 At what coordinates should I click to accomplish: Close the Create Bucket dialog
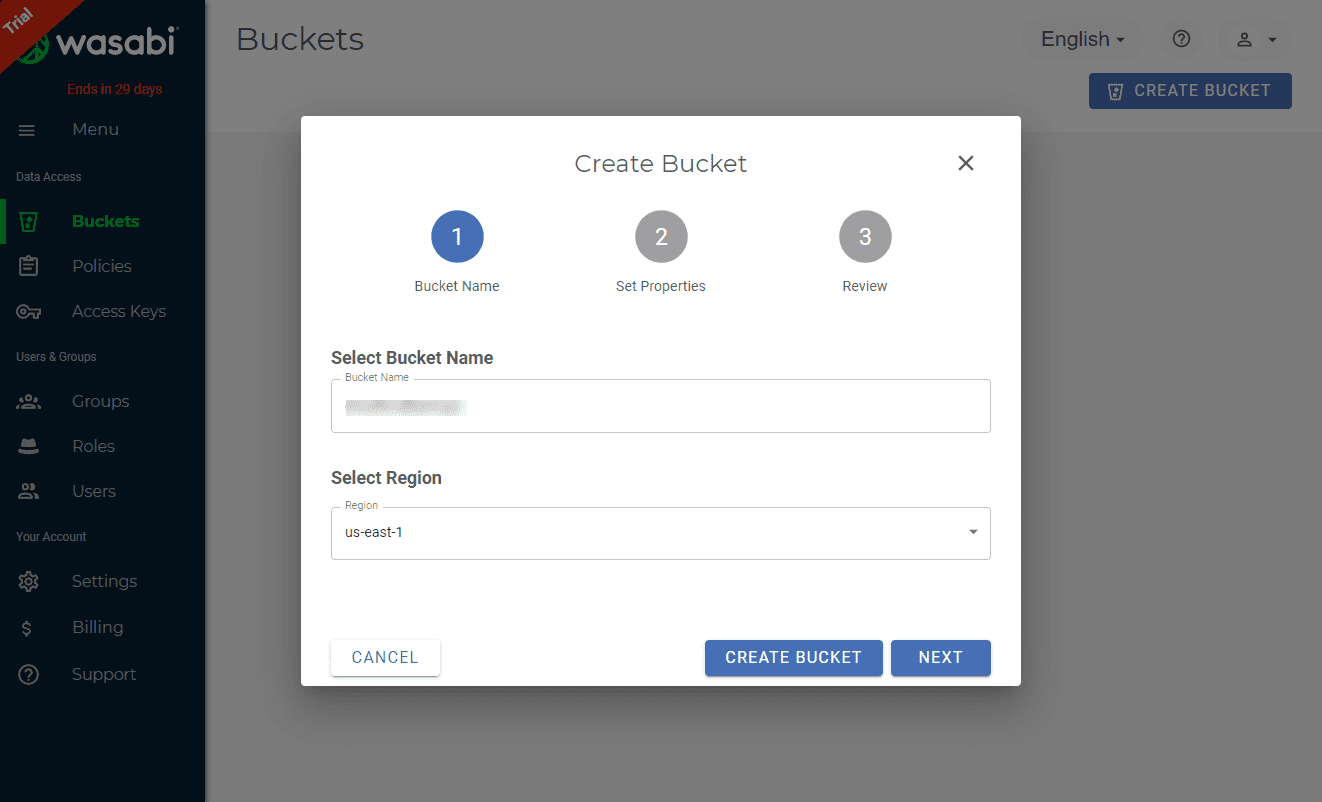point(965,163)
